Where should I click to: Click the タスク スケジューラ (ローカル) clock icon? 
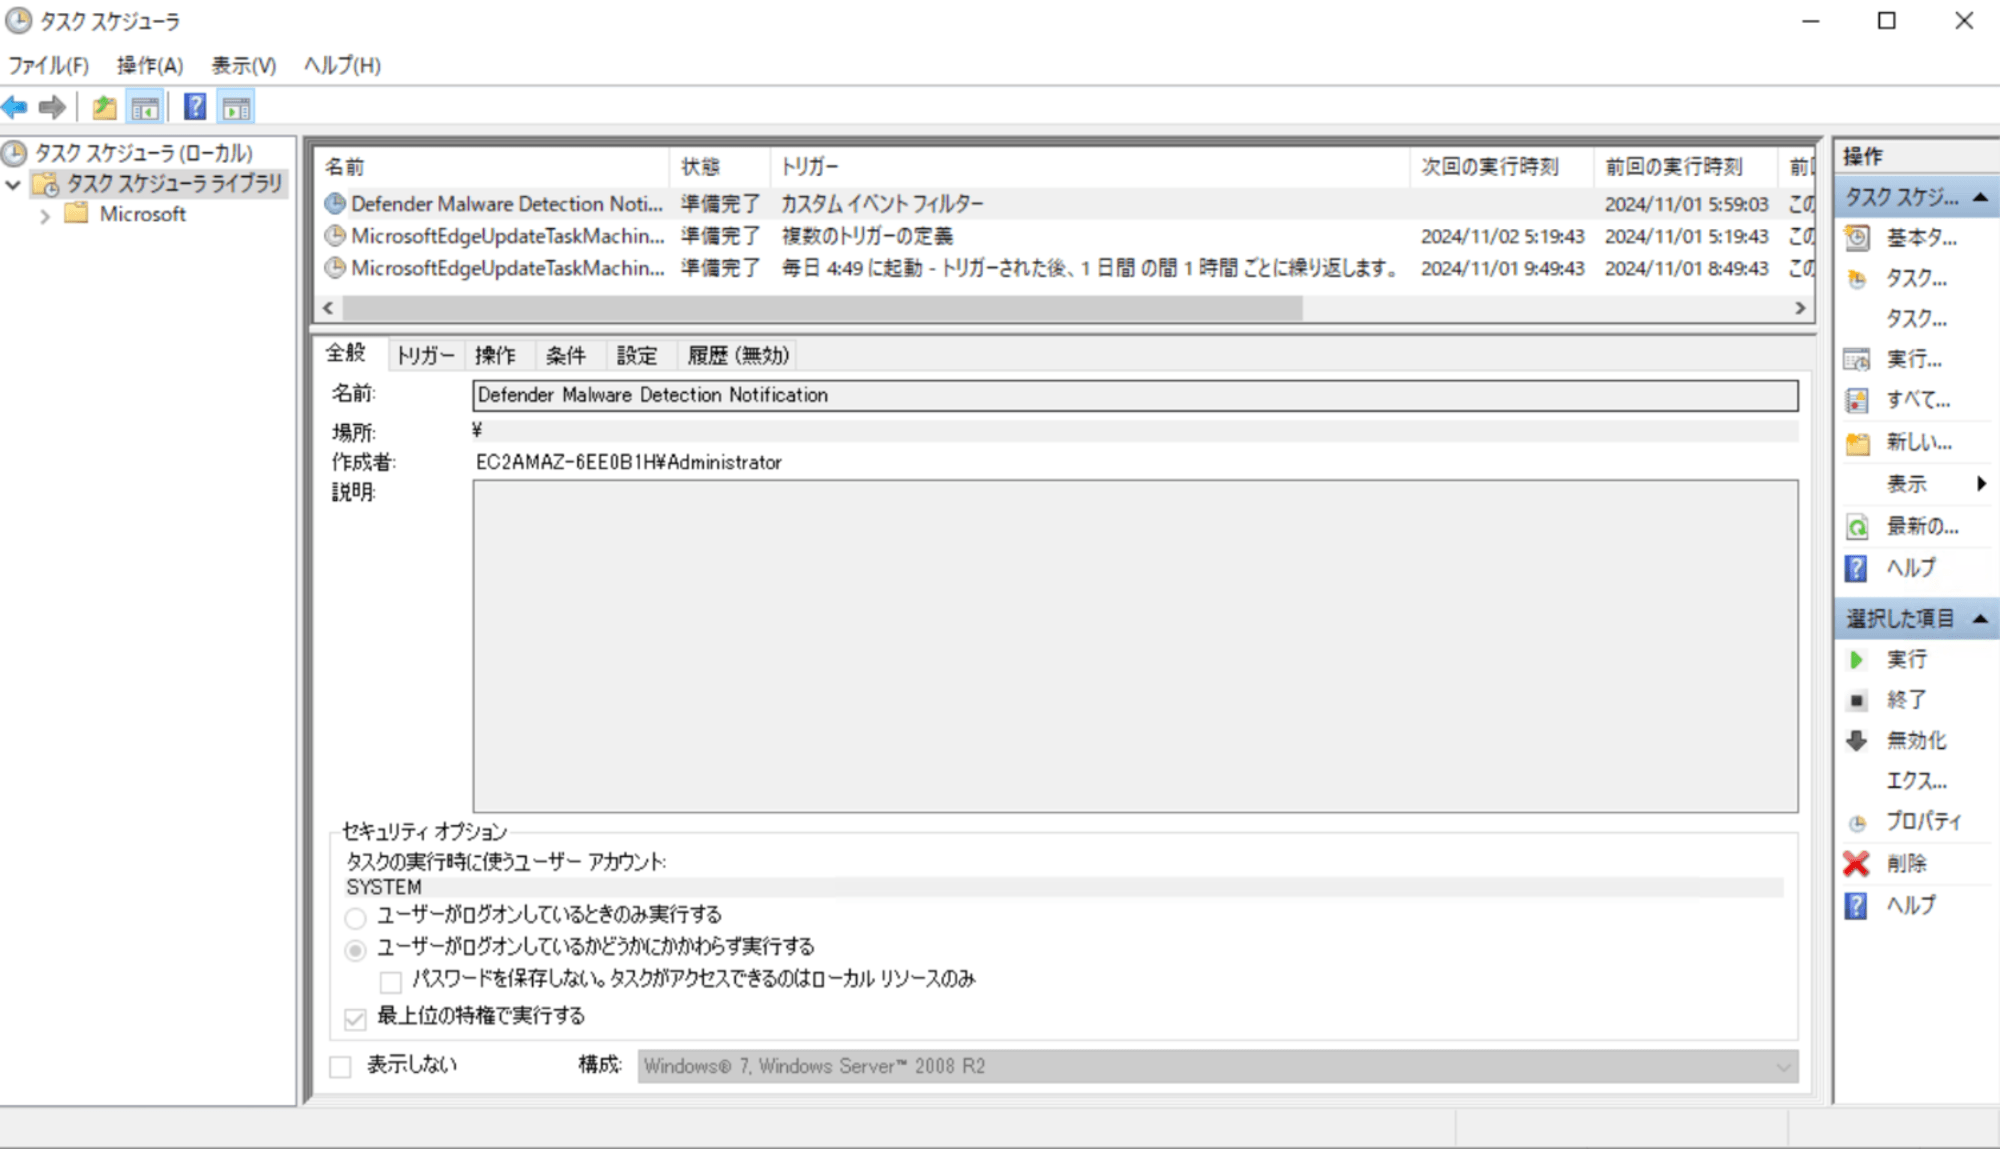tap(14, 153)
